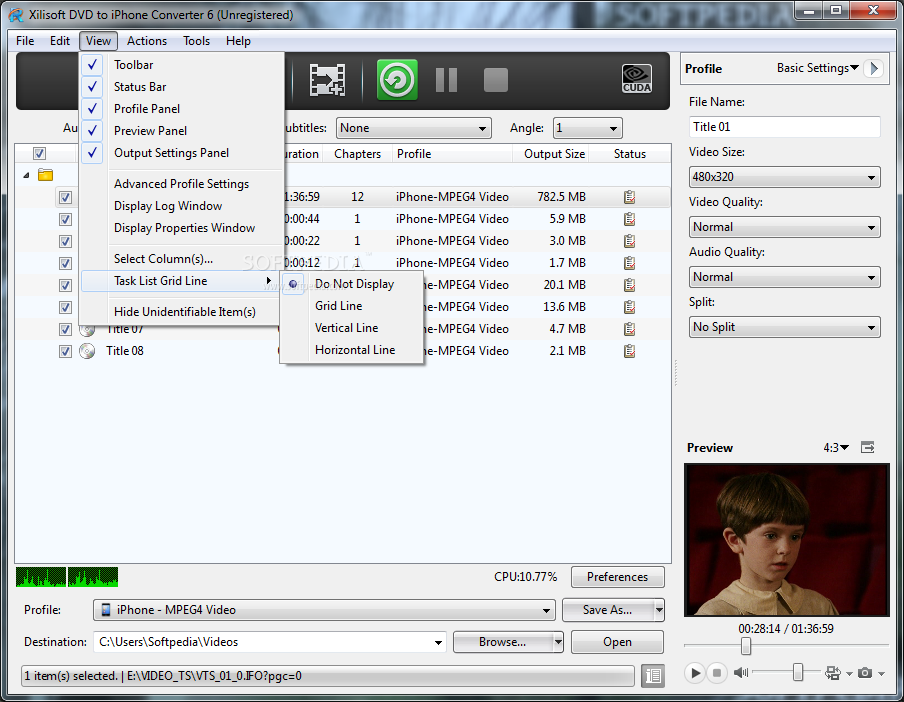Click the DVD folder icon in task list
The width and height of the screenshot is (904, 702).
tap(46, 175)
